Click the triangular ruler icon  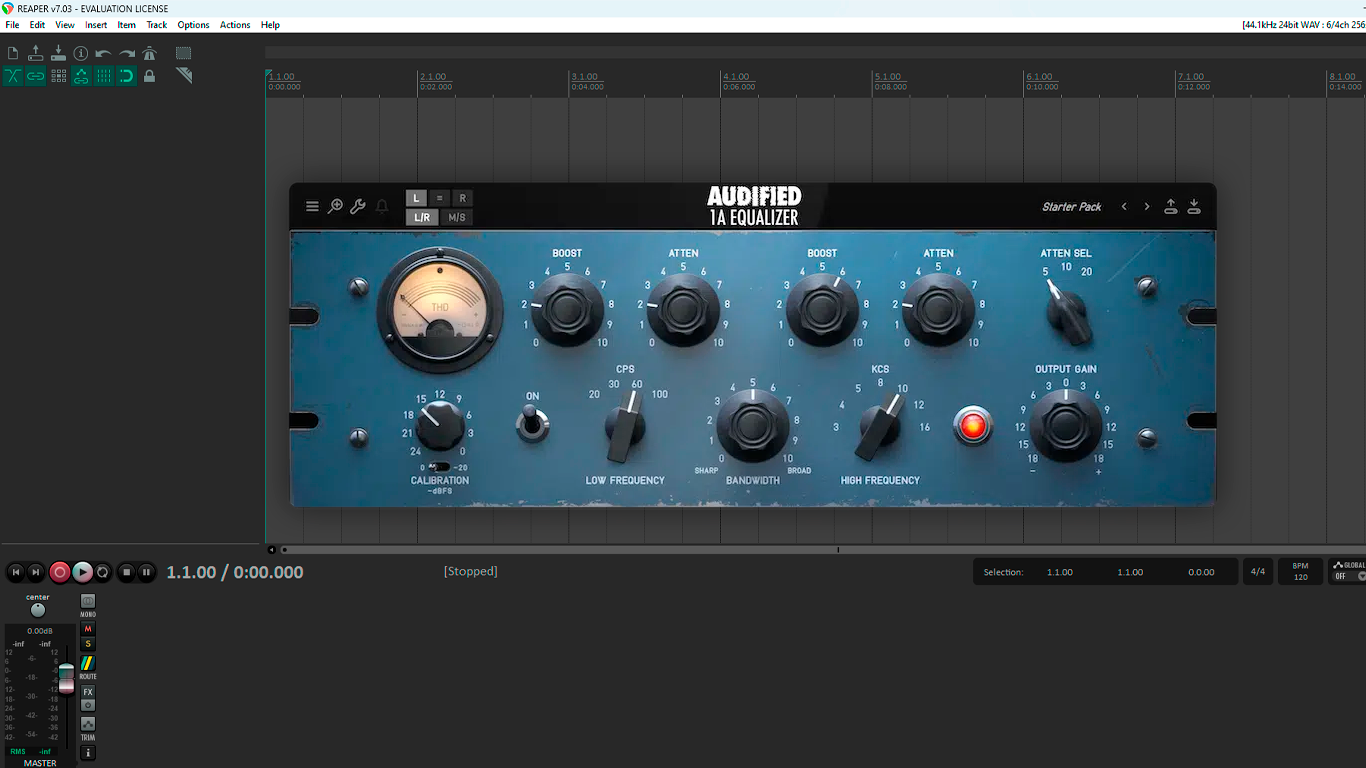tap(184, 76)
